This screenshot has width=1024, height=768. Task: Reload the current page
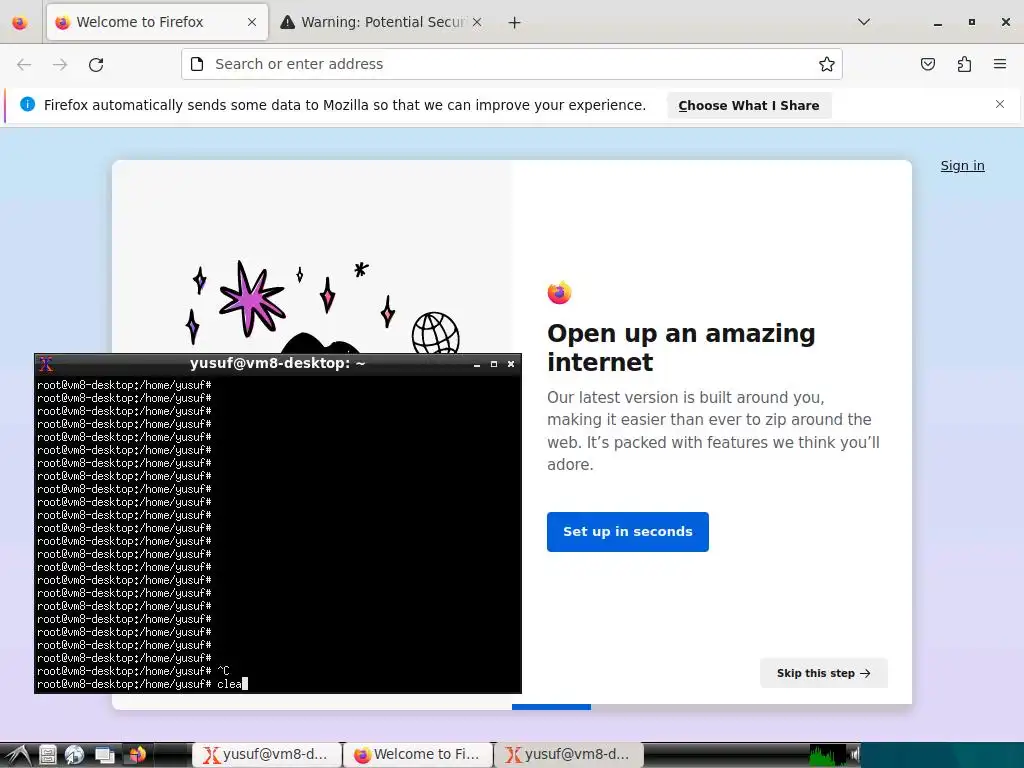96,64
